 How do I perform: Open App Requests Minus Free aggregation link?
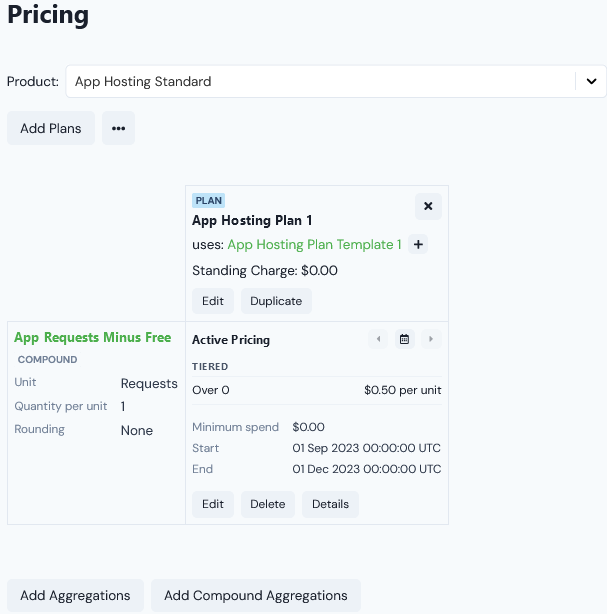pyautogui.click(x=92, y=338)
